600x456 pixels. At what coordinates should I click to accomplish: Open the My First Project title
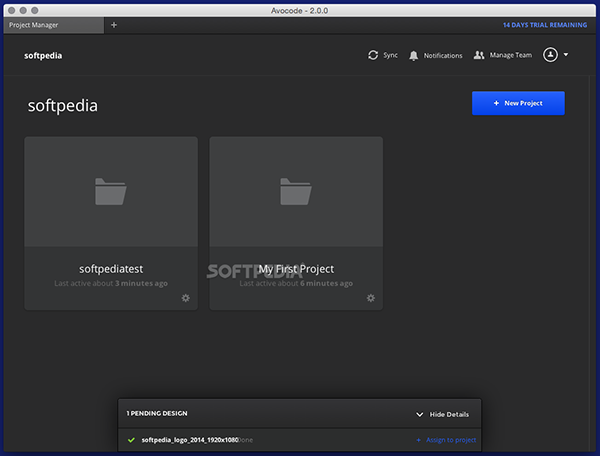[296, 269]
